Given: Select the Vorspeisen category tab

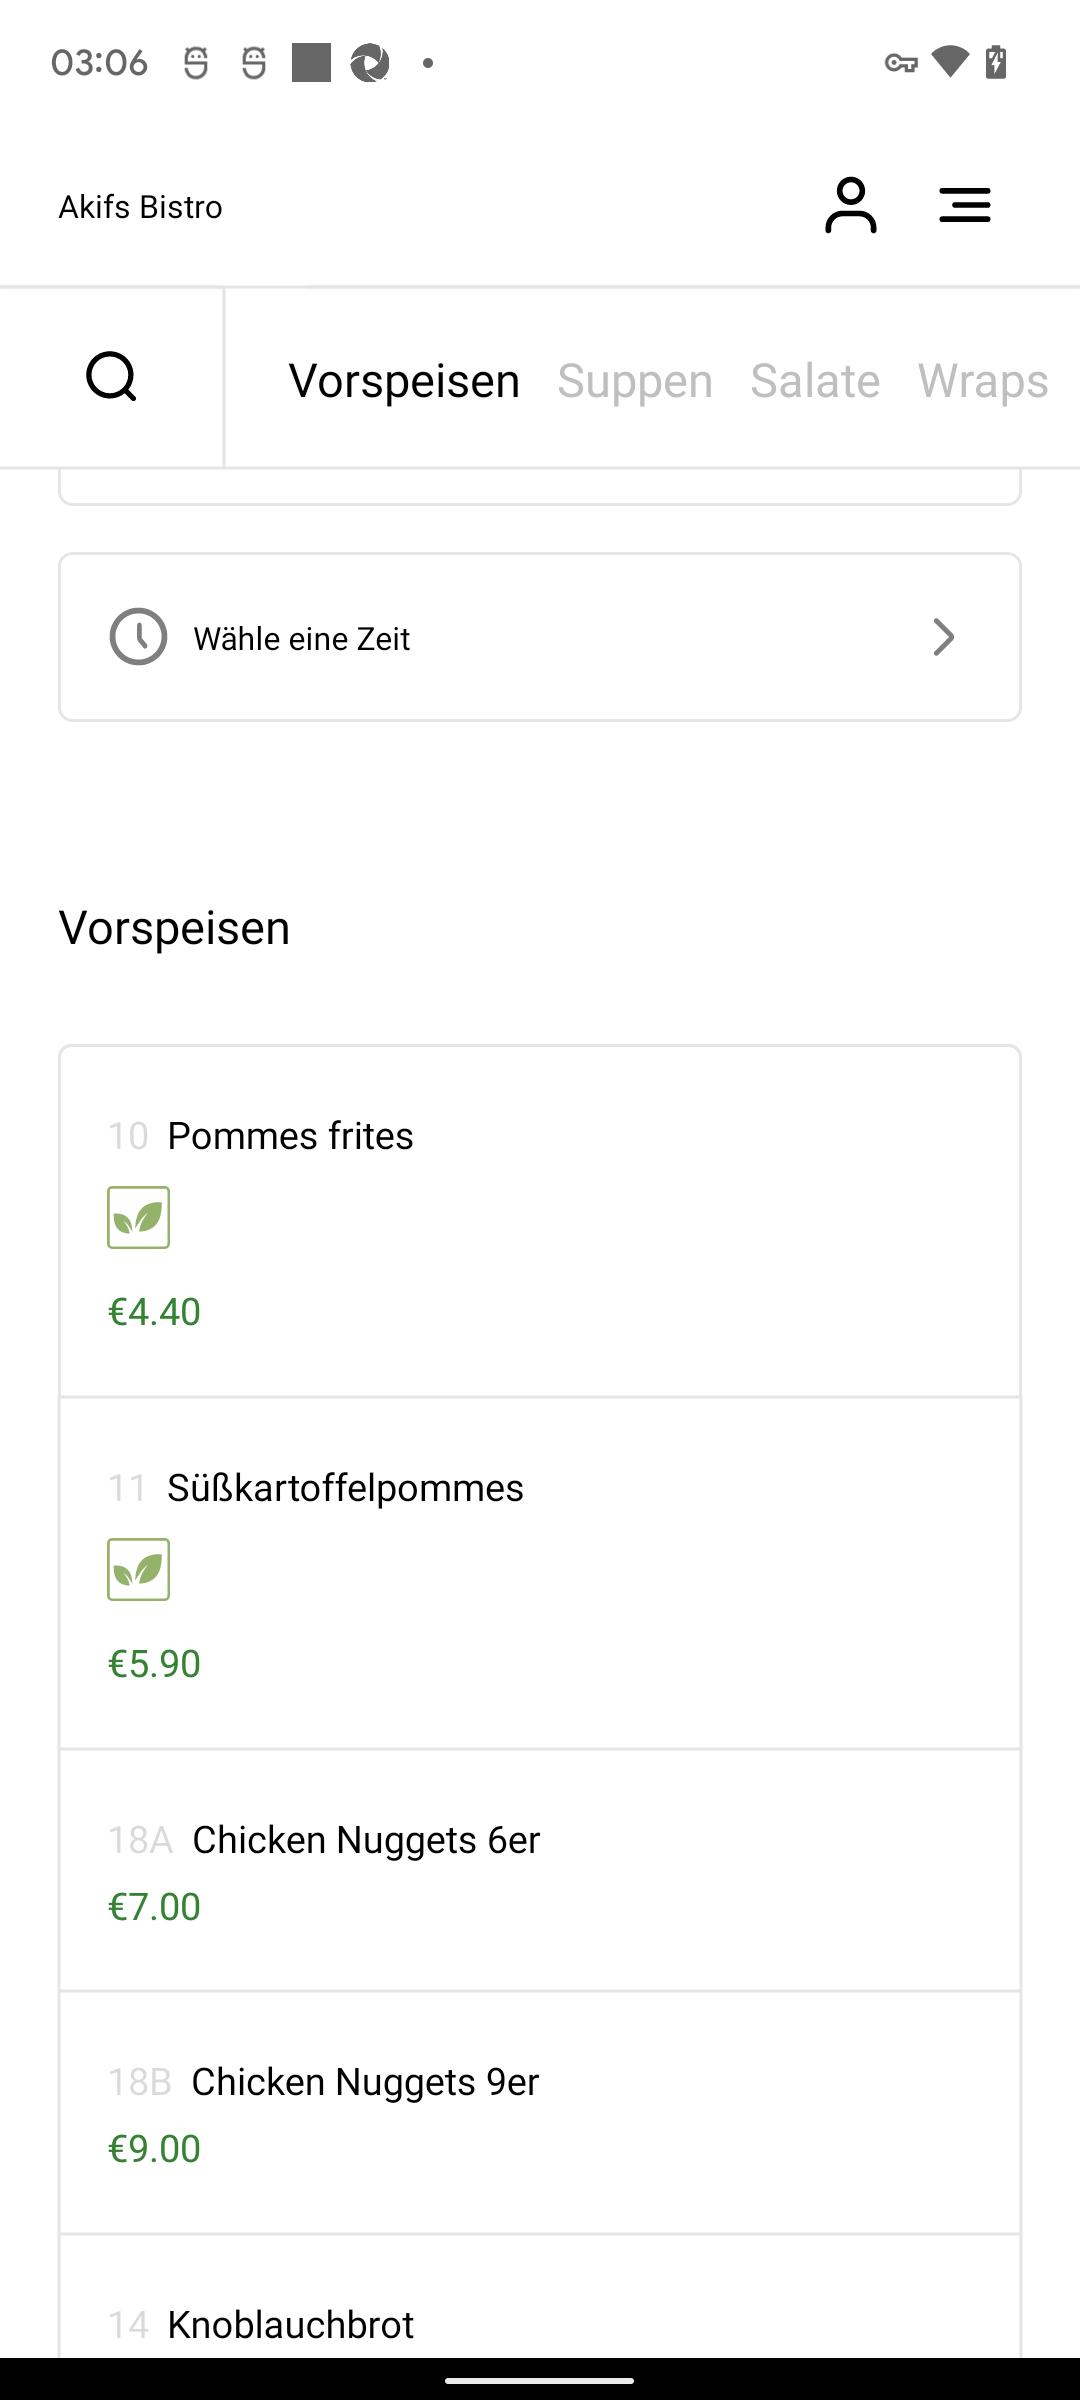Looking at the screenshot, I should coord(404,381).
